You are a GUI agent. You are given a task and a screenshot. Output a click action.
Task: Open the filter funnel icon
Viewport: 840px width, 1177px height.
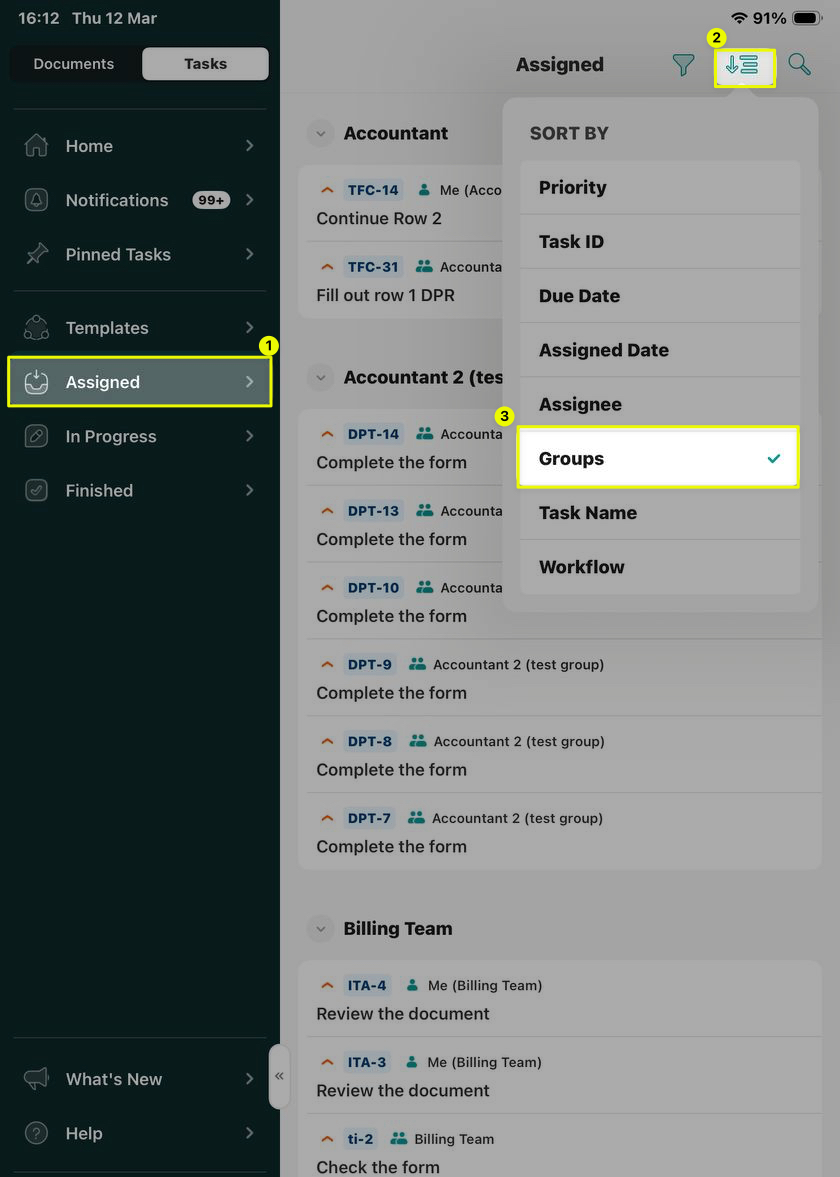point(683,65)
